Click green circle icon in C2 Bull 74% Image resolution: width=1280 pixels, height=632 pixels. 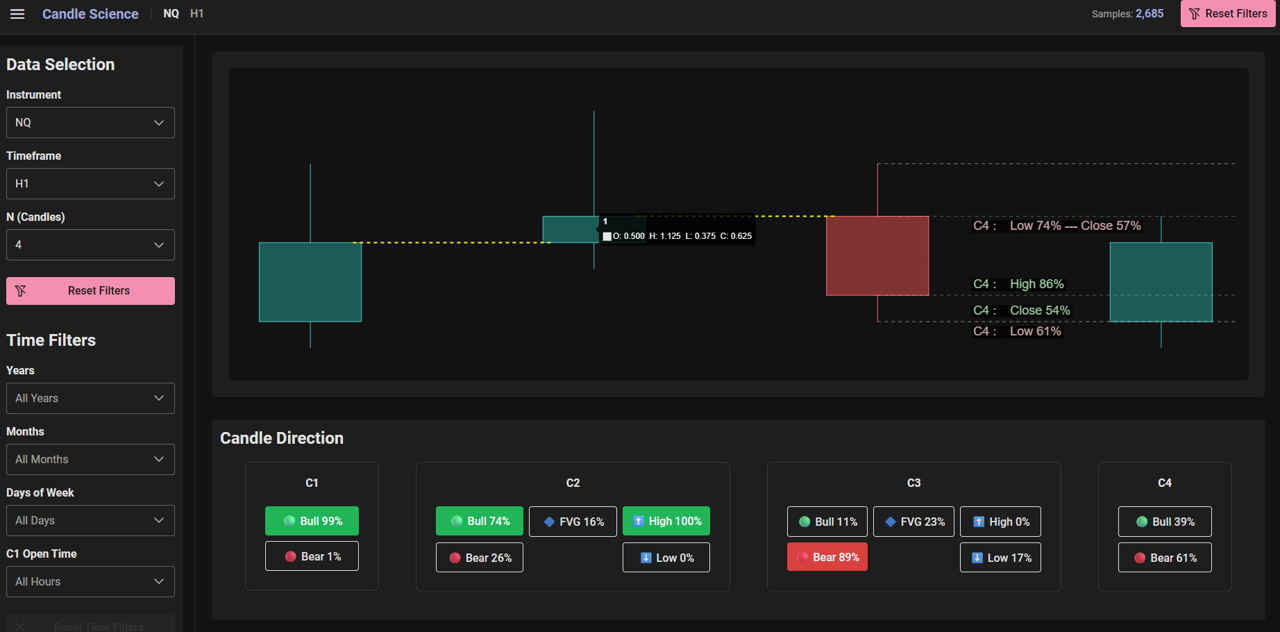(x=457, y=521)
